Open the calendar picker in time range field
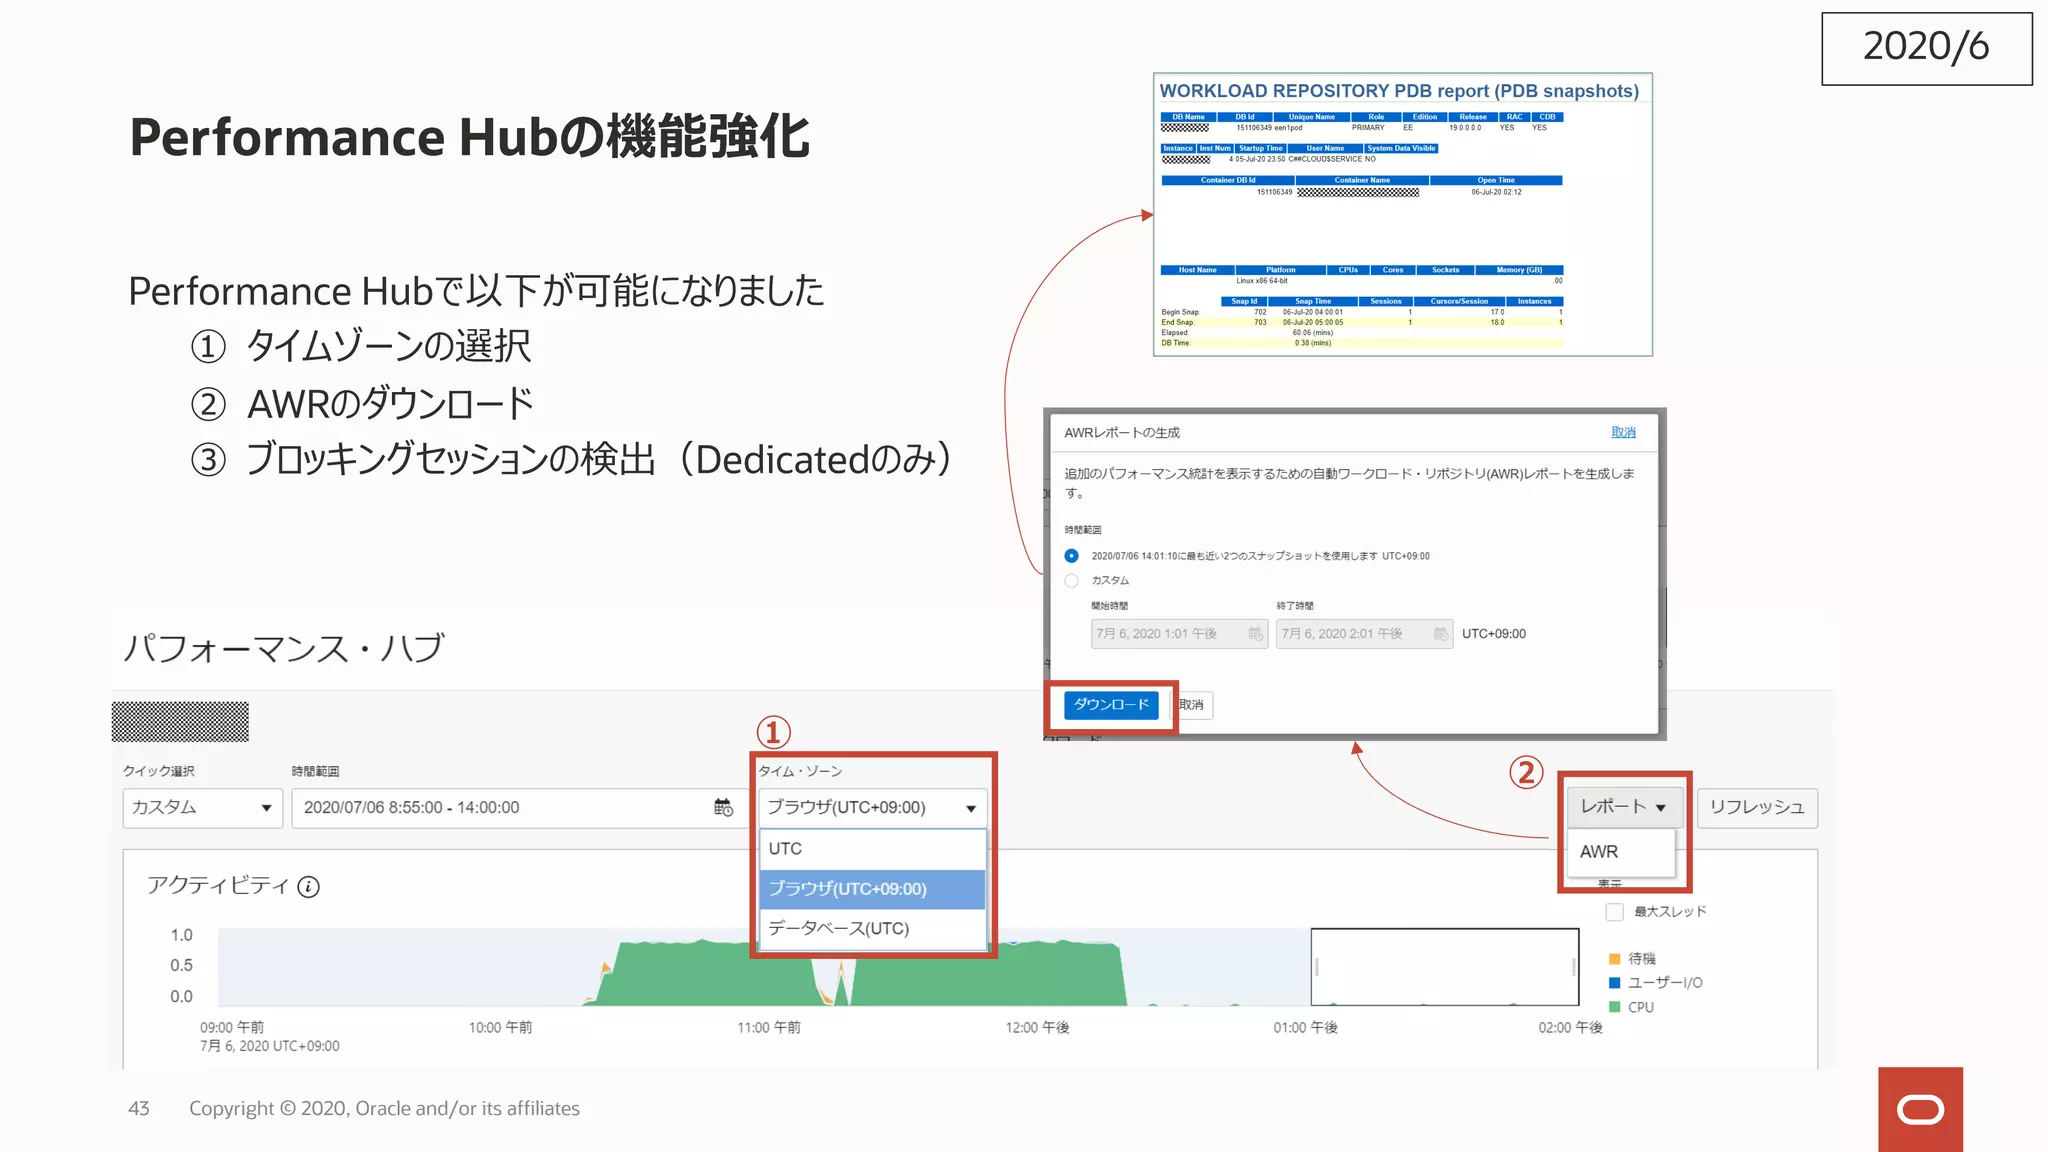The width and height of the screenshot is (2048, 1152). [723, 807]
